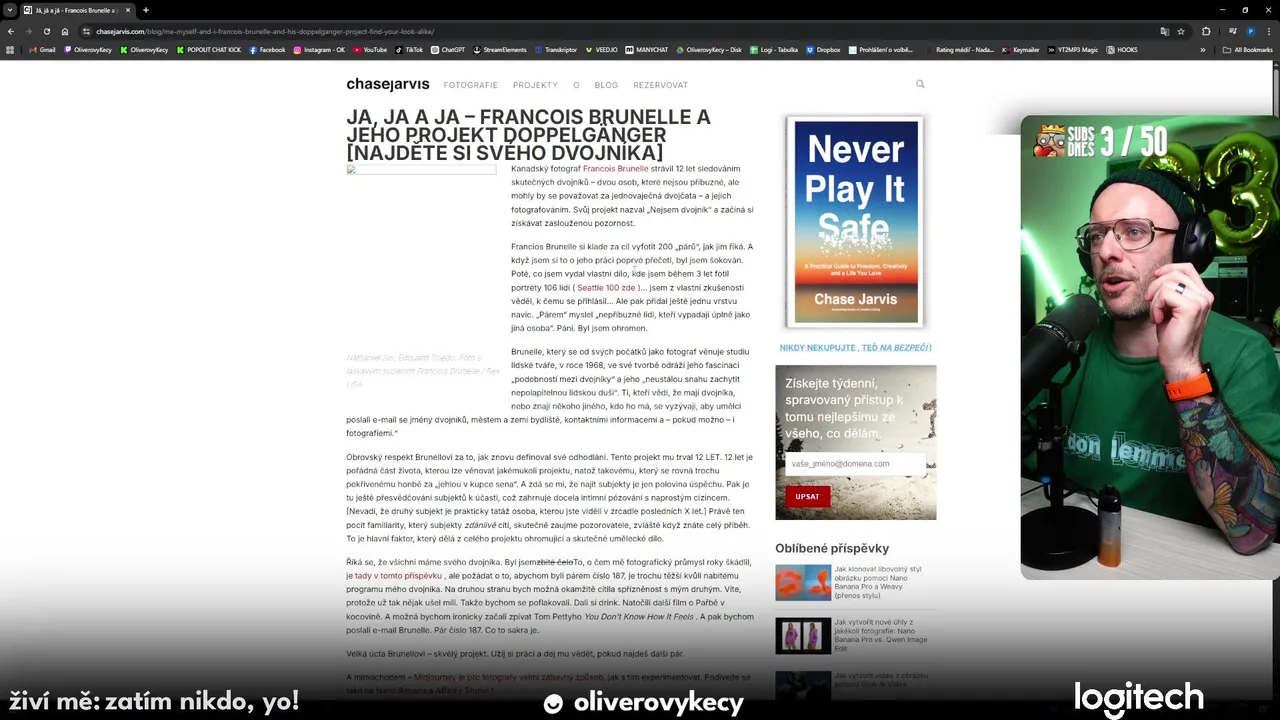This screenshot has height=720, width=1280.
Task: Open the OliverovyKecy – Disk bookmark
Action: click(709, 49)
